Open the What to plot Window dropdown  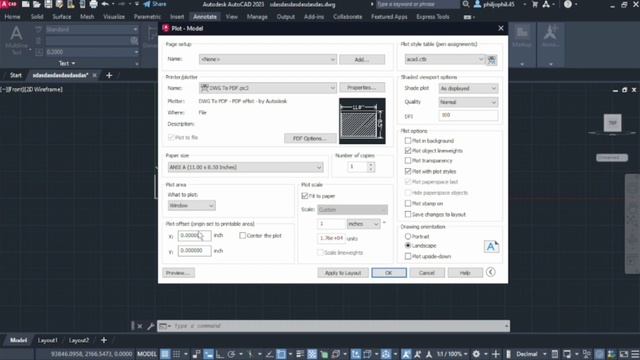pyautogui.click(x=191, y=205)
